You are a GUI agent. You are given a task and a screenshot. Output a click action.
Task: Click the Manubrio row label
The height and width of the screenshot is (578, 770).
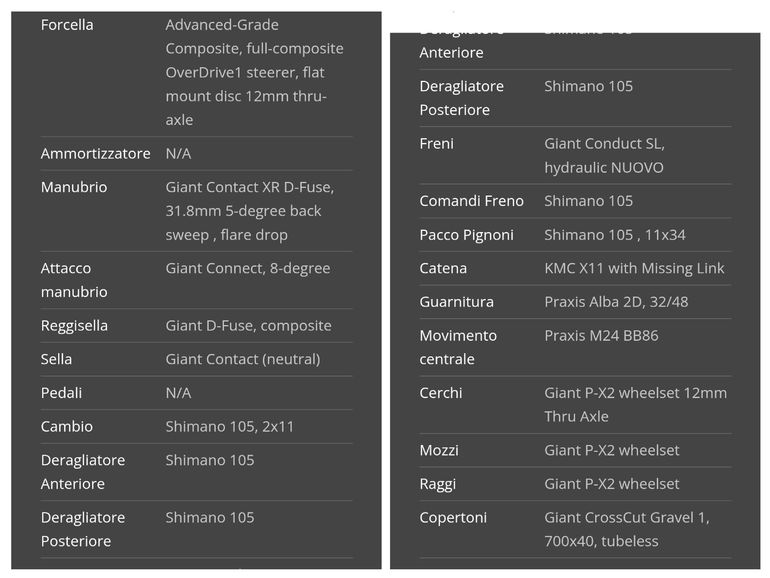click(x=74, y=187)
